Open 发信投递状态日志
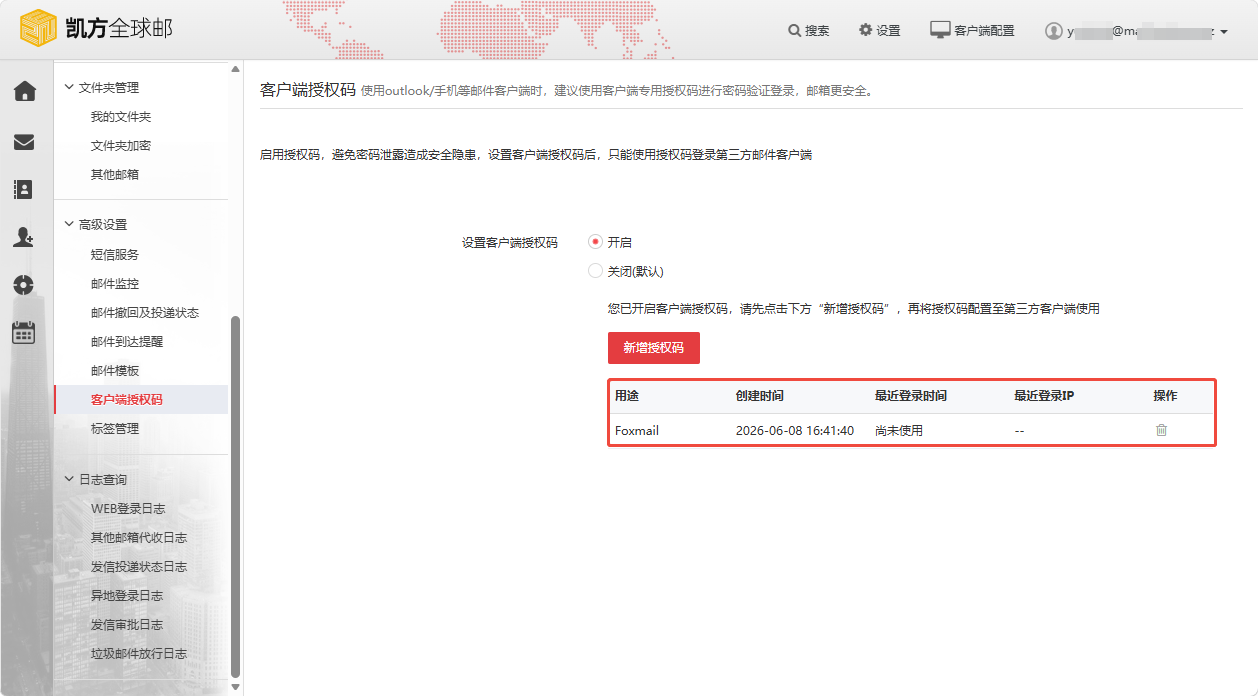Viewport: 1258px width, 696px height. point(139,567)
